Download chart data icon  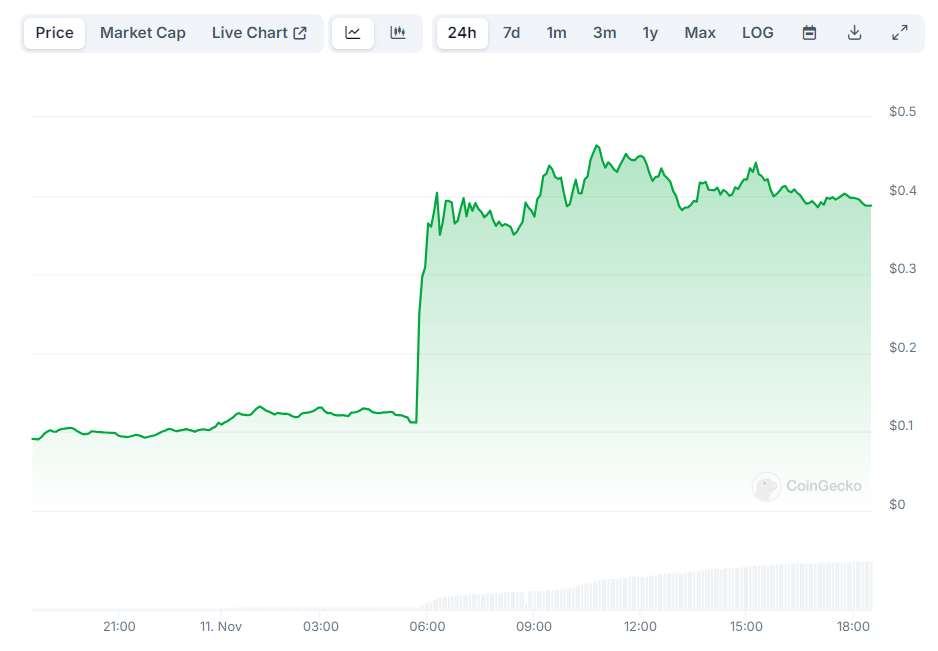854,33
